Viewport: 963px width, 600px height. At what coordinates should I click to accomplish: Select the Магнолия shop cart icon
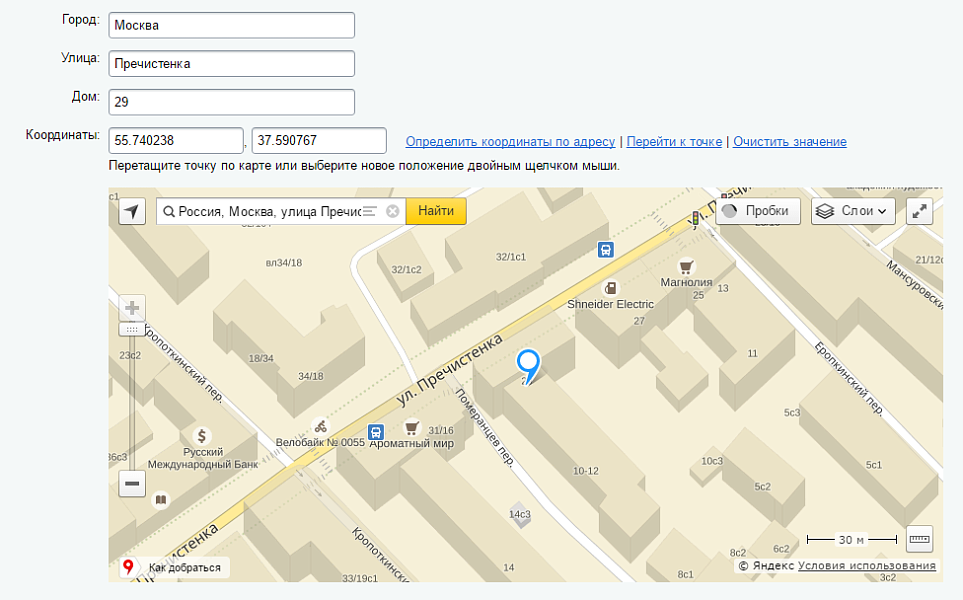(x=686, y=266)
